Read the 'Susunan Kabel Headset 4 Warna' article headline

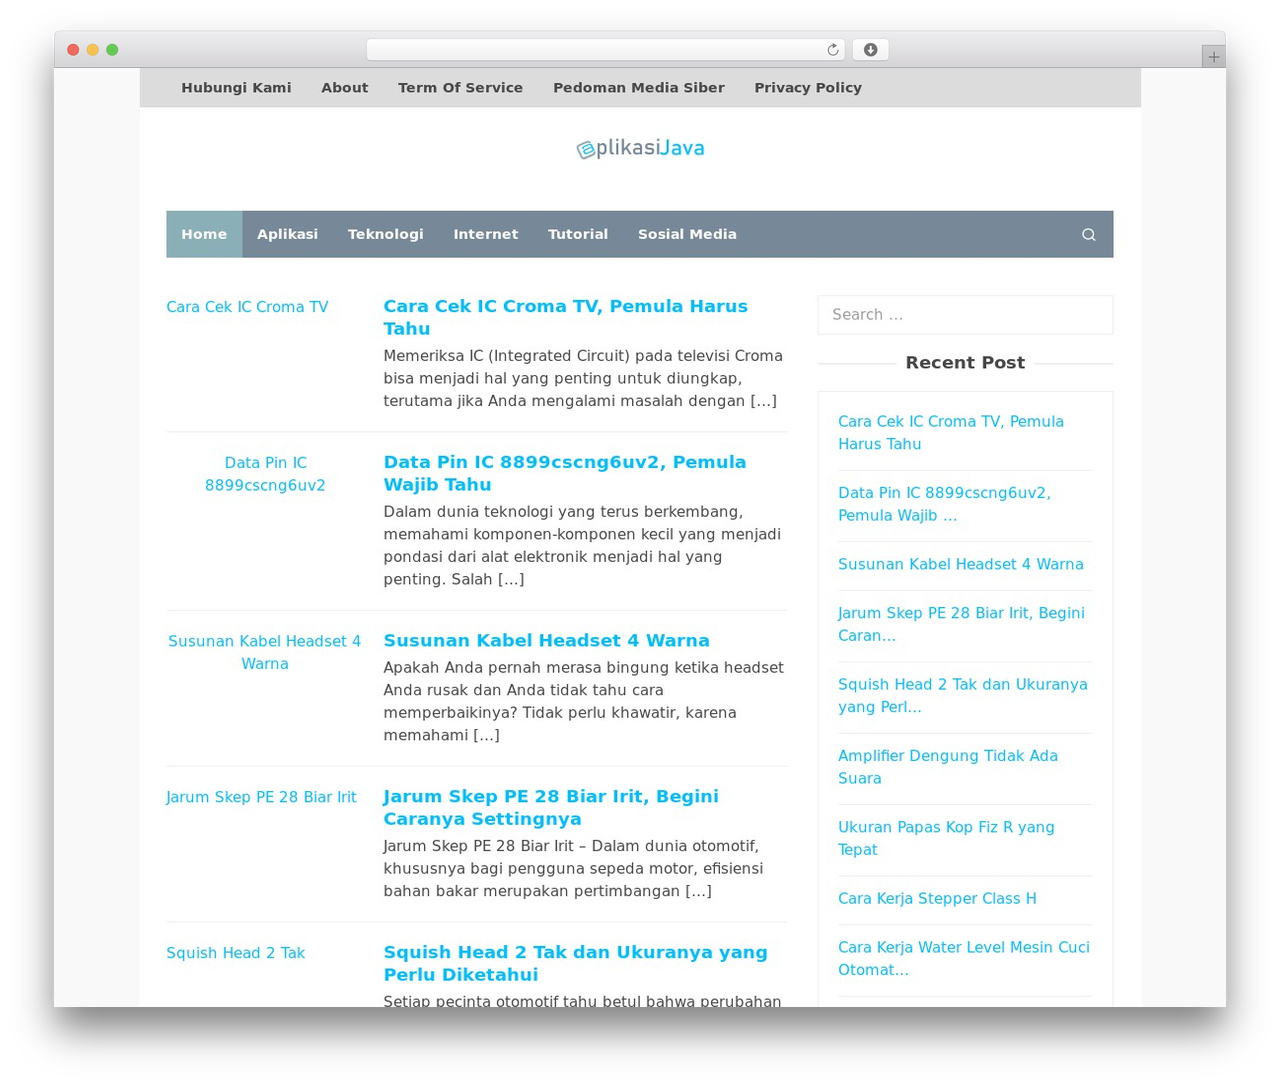546,640
